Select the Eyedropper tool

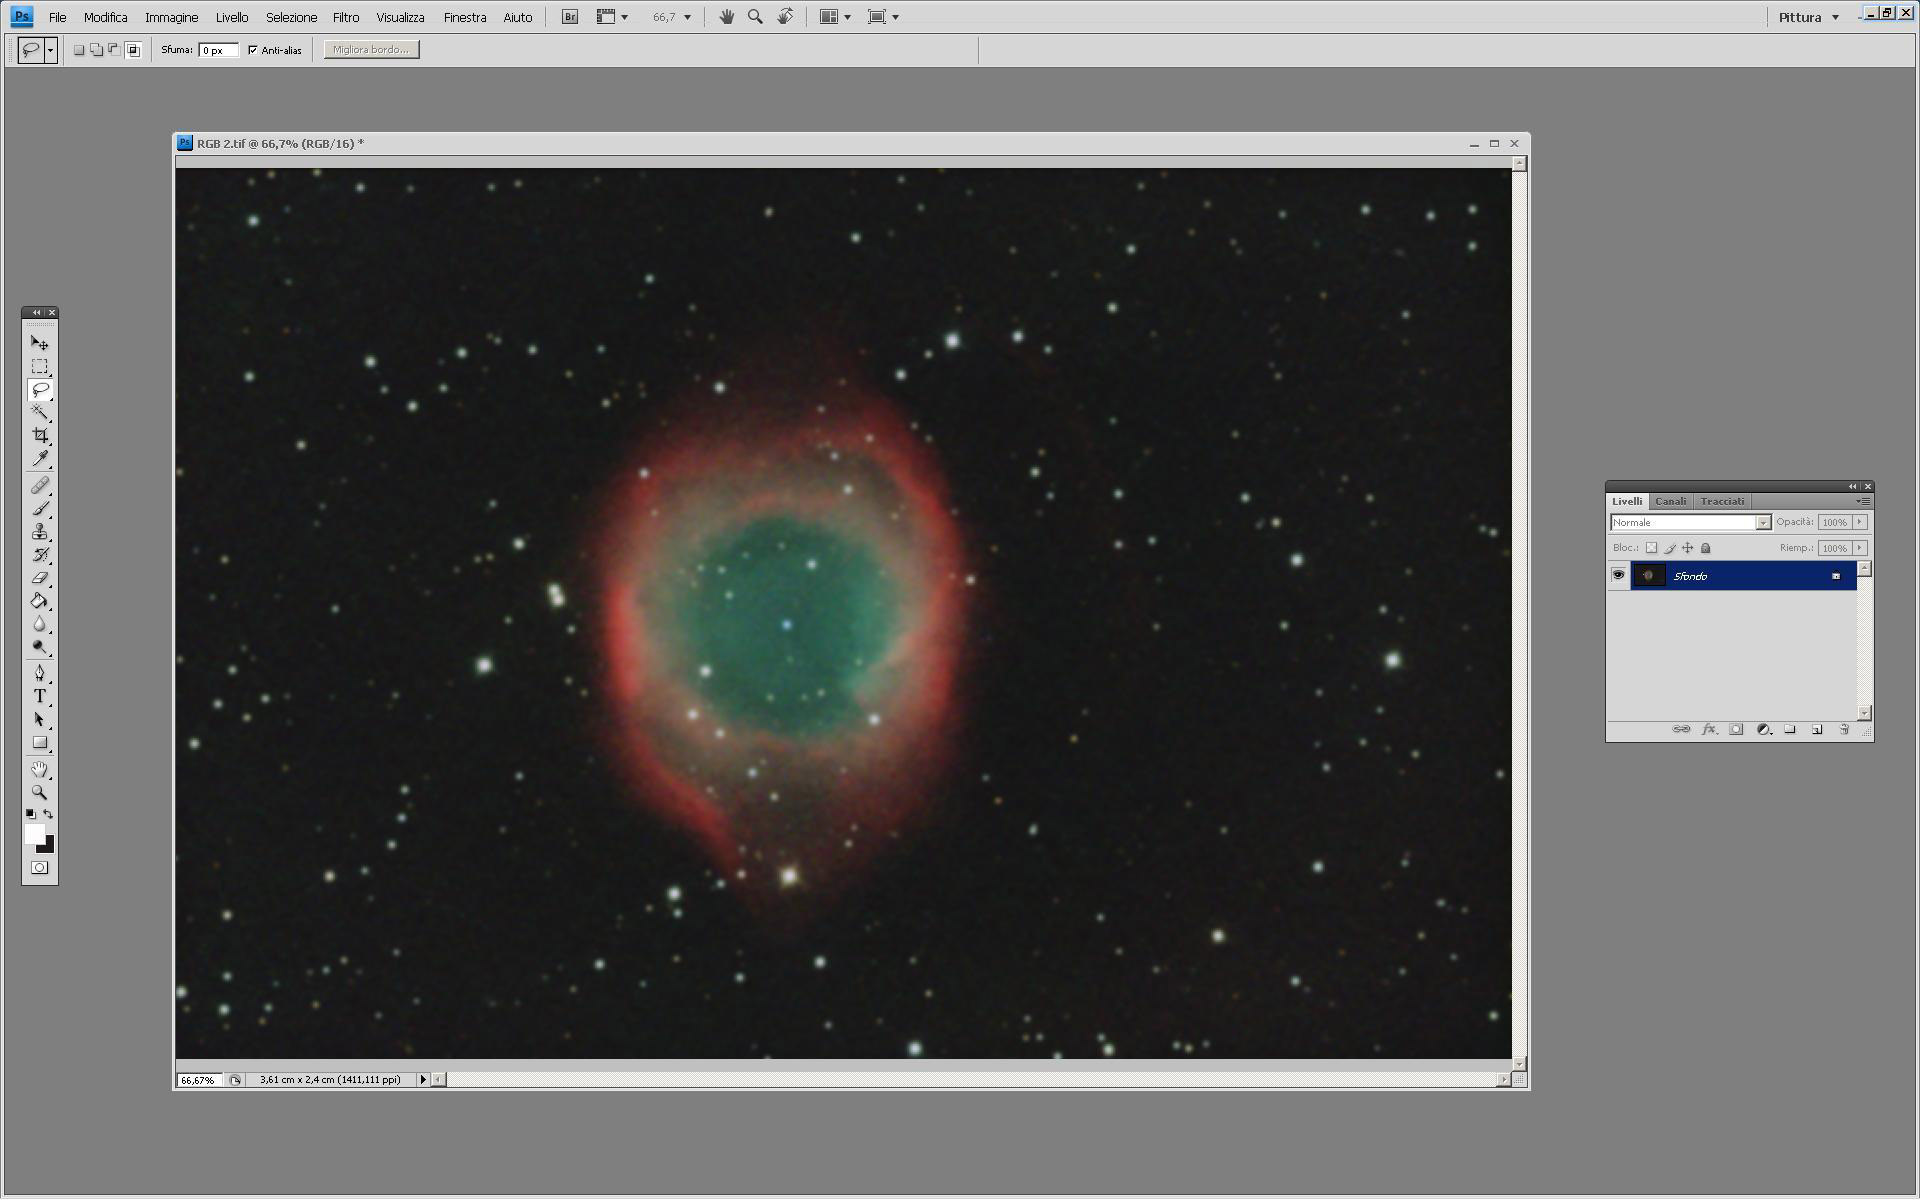[x=40, y=458]
